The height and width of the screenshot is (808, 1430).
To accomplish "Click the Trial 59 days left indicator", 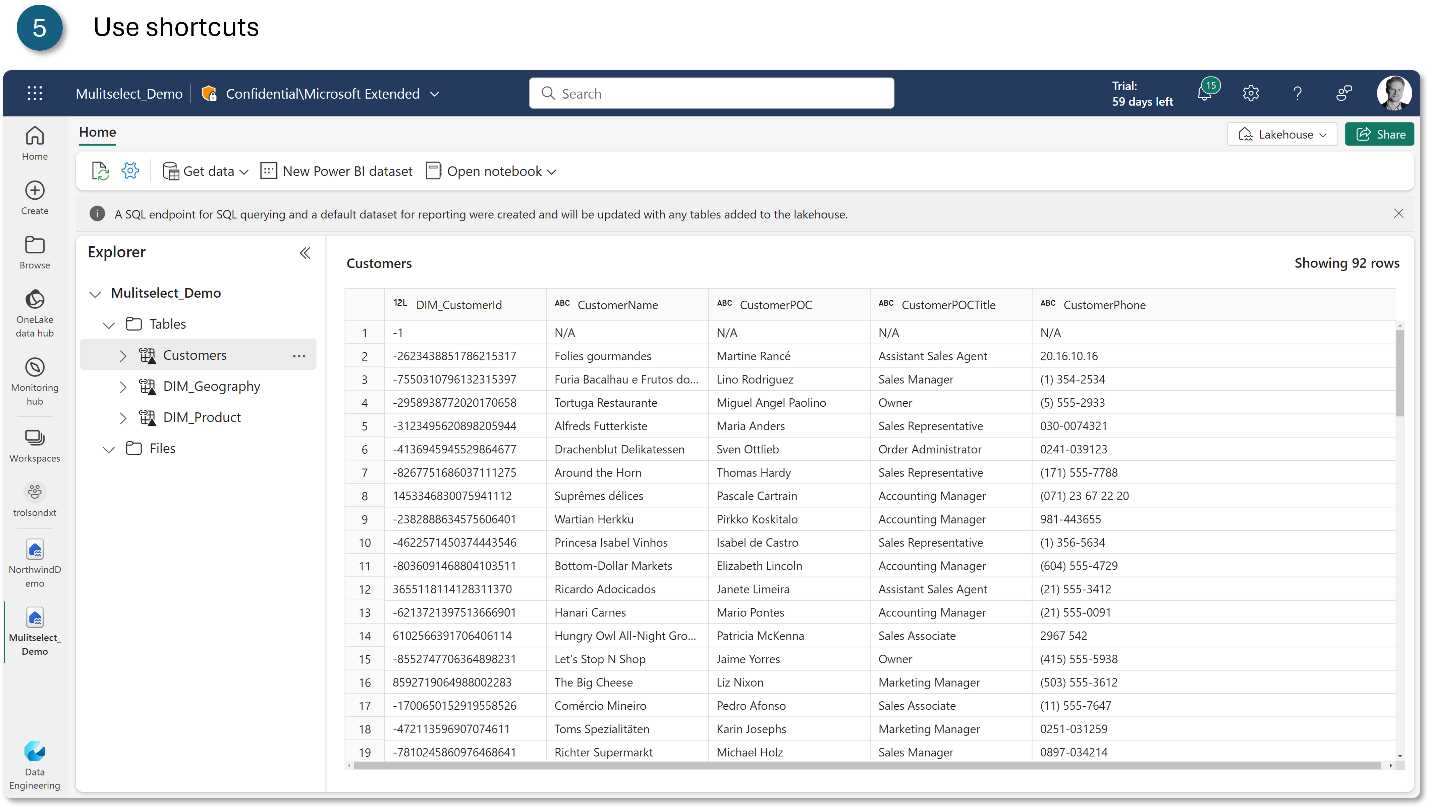I will pyautogui.click(x=1142, y=94).
